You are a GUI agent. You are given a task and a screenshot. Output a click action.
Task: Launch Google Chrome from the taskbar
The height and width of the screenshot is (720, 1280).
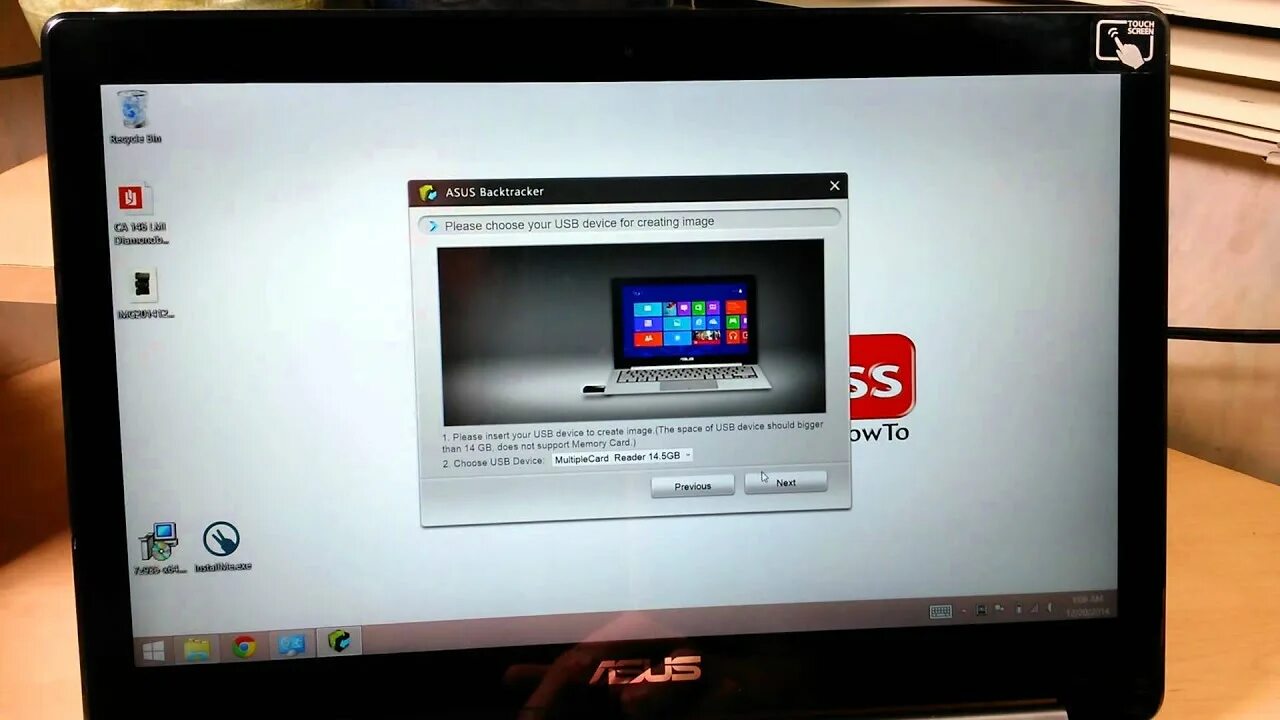pos(244,647)
